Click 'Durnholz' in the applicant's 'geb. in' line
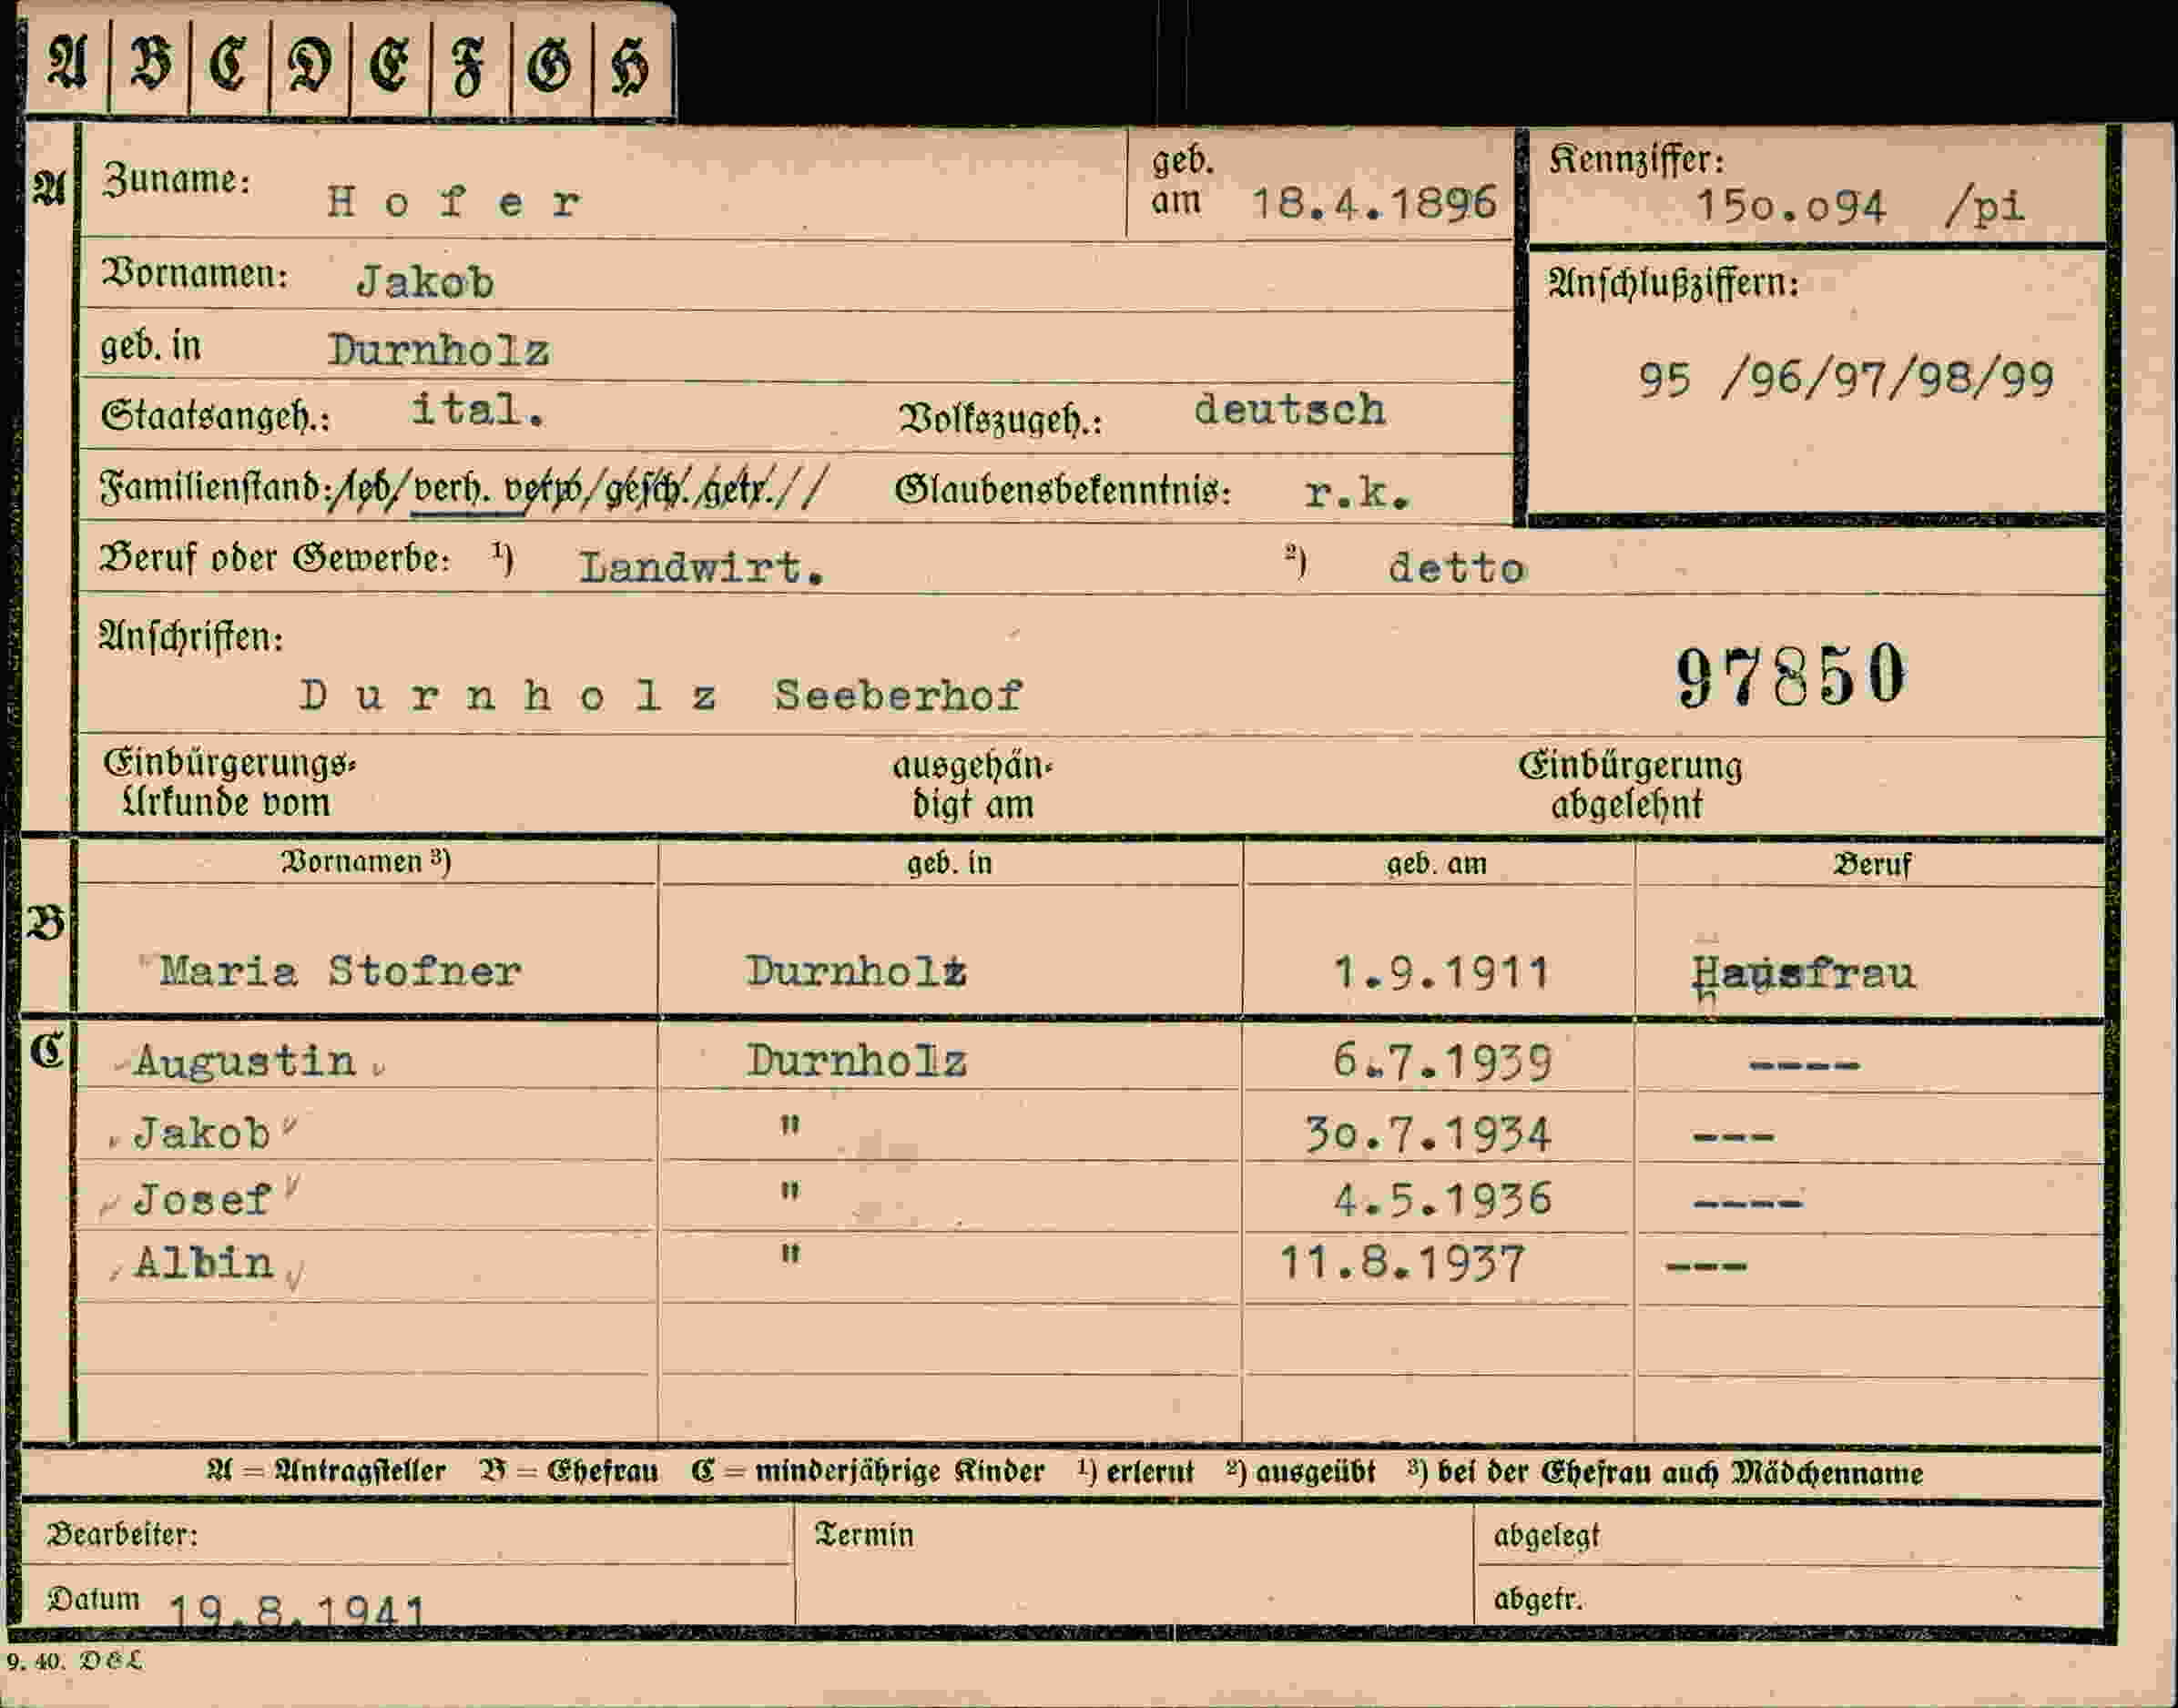Image resolution: width=2178 pixels, height=1708 pixels. pos(439,350)
